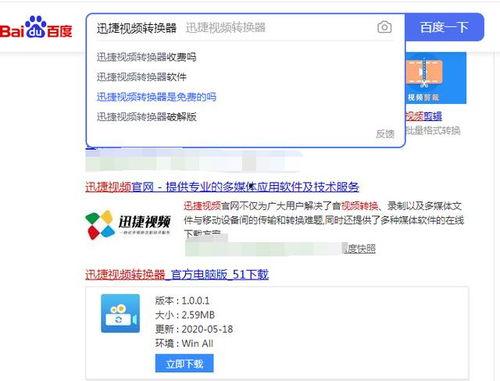Screen dimensions: 500x381
Task: Click the 立即下载 download button
Action: coord(184,363)
